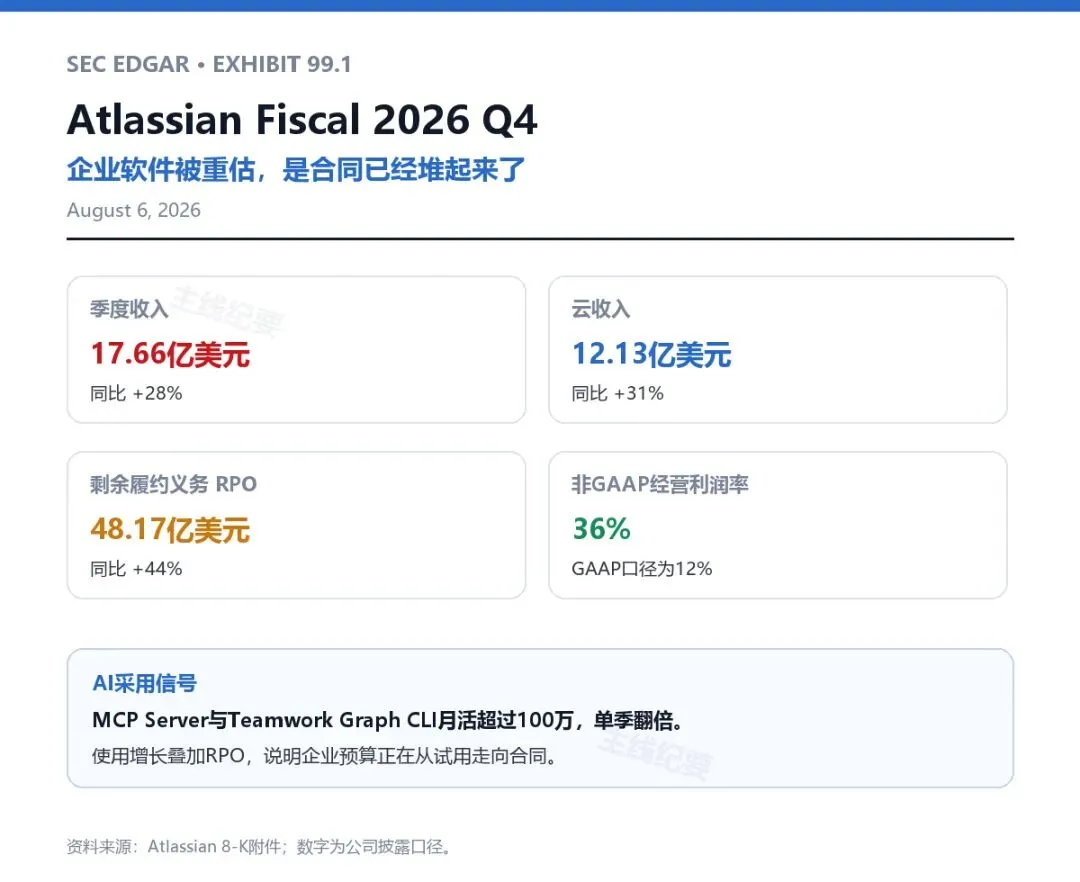This screenshot has height=882, width=1080.
Task: Click the green 36% margin figure
Action: 601,529
